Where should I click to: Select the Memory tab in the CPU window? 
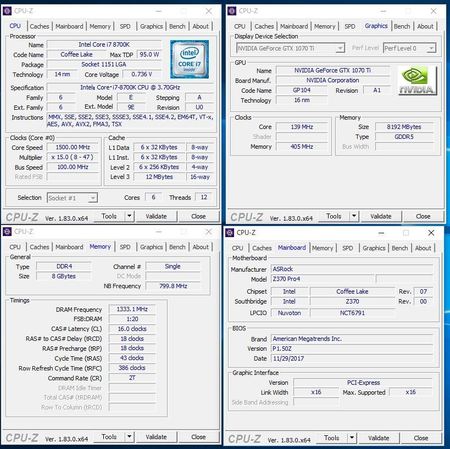pos(100,26)
